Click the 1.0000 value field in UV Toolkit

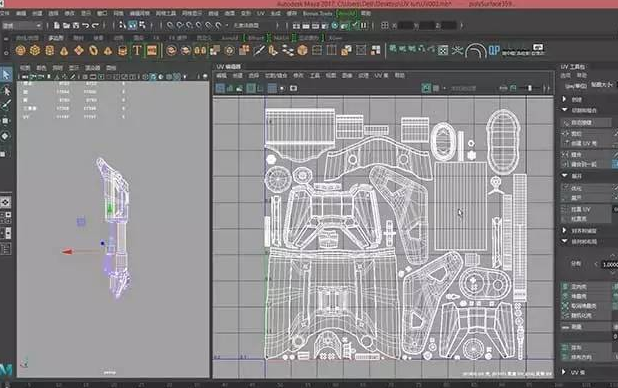click(610, 265)
